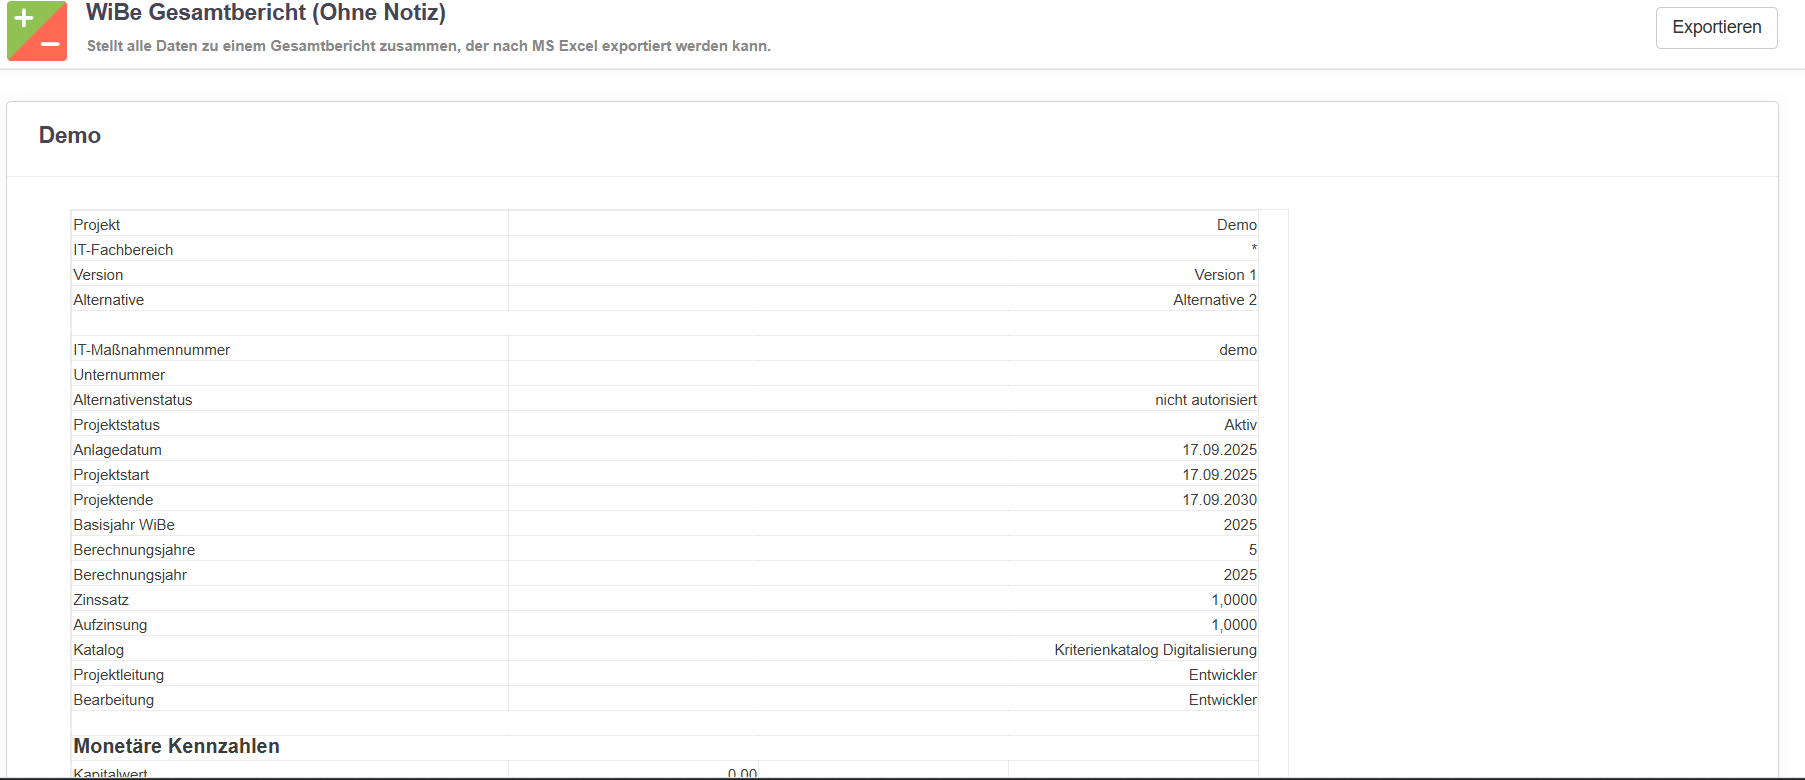Click the Basisjahr WiBe label
The width and height of the screenshot is (1805, 780).
click(124, 525)
